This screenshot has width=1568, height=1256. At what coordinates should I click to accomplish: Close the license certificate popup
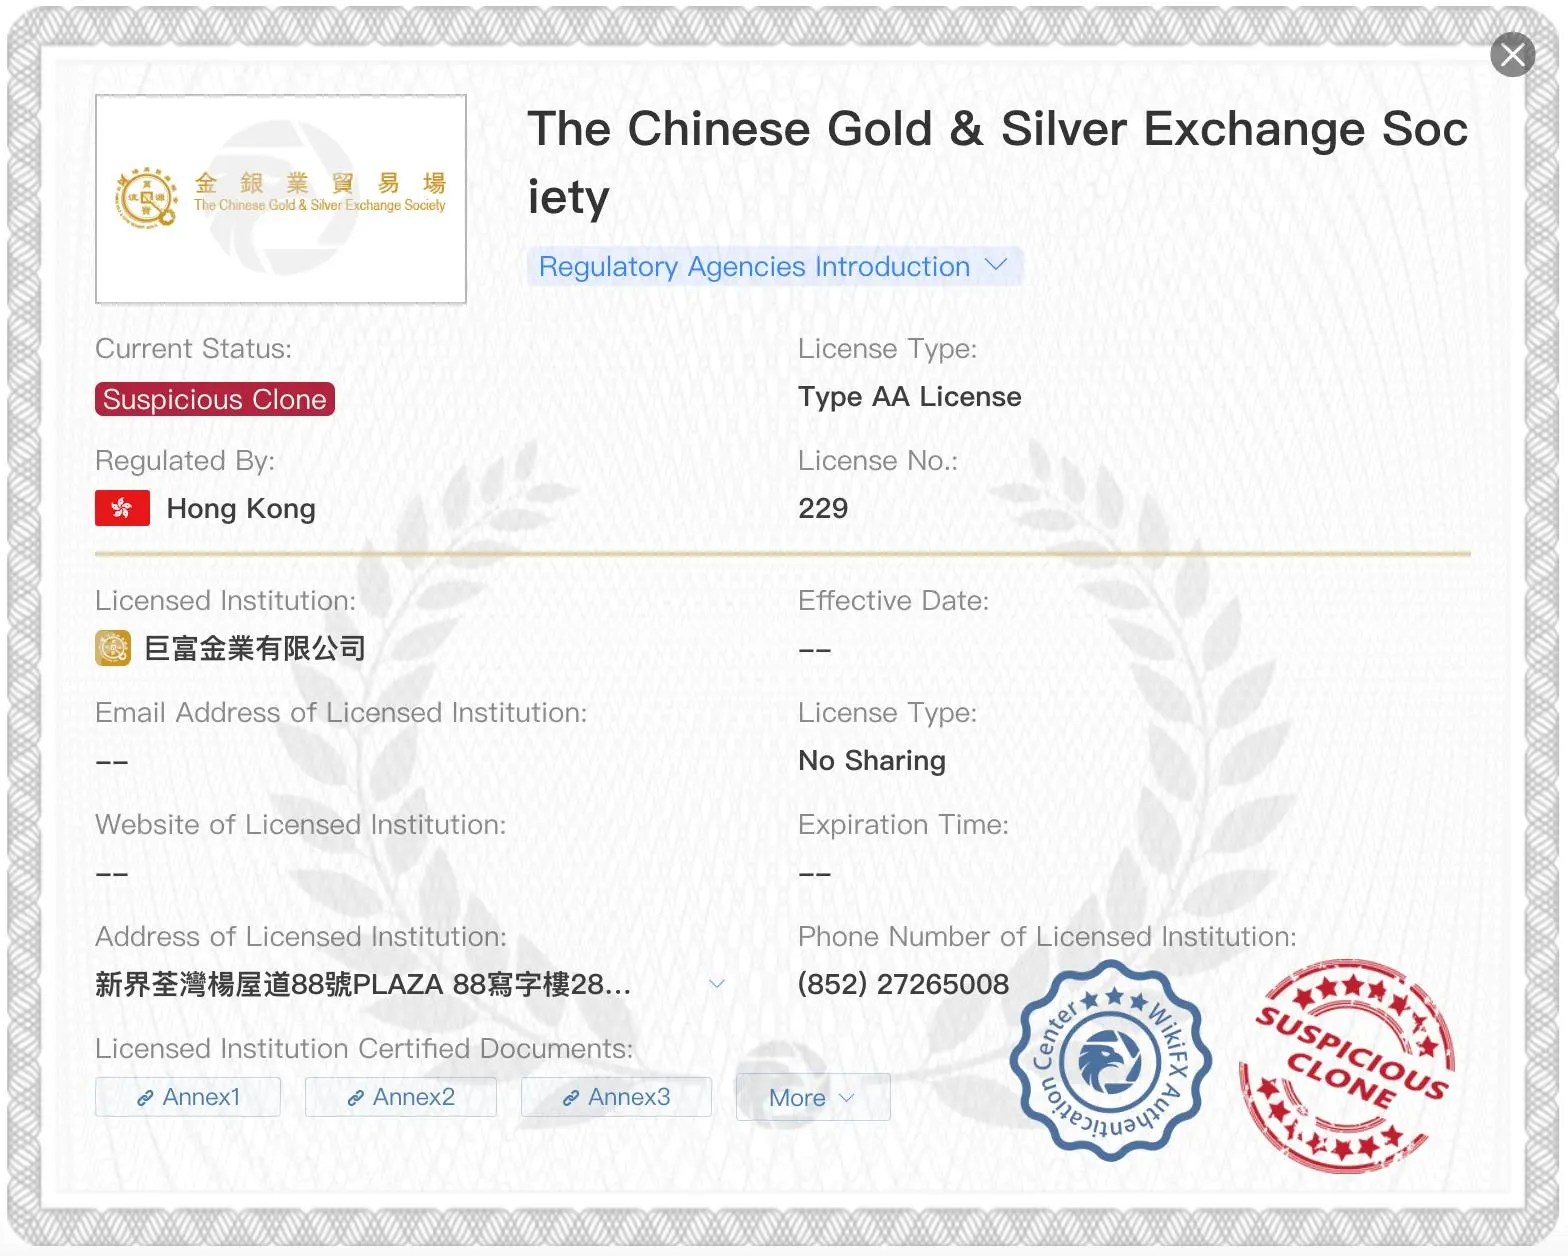(x=1512, y=55)
